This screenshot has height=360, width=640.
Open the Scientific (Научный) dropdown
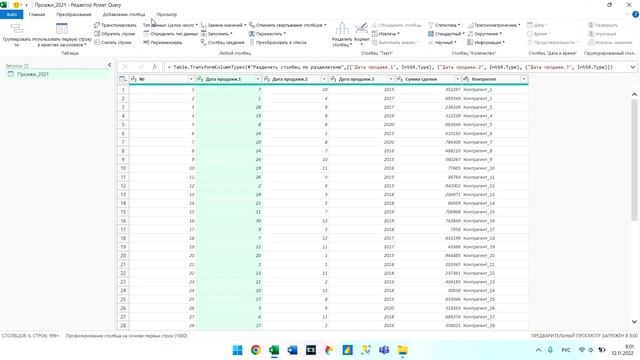coord(442,42)
